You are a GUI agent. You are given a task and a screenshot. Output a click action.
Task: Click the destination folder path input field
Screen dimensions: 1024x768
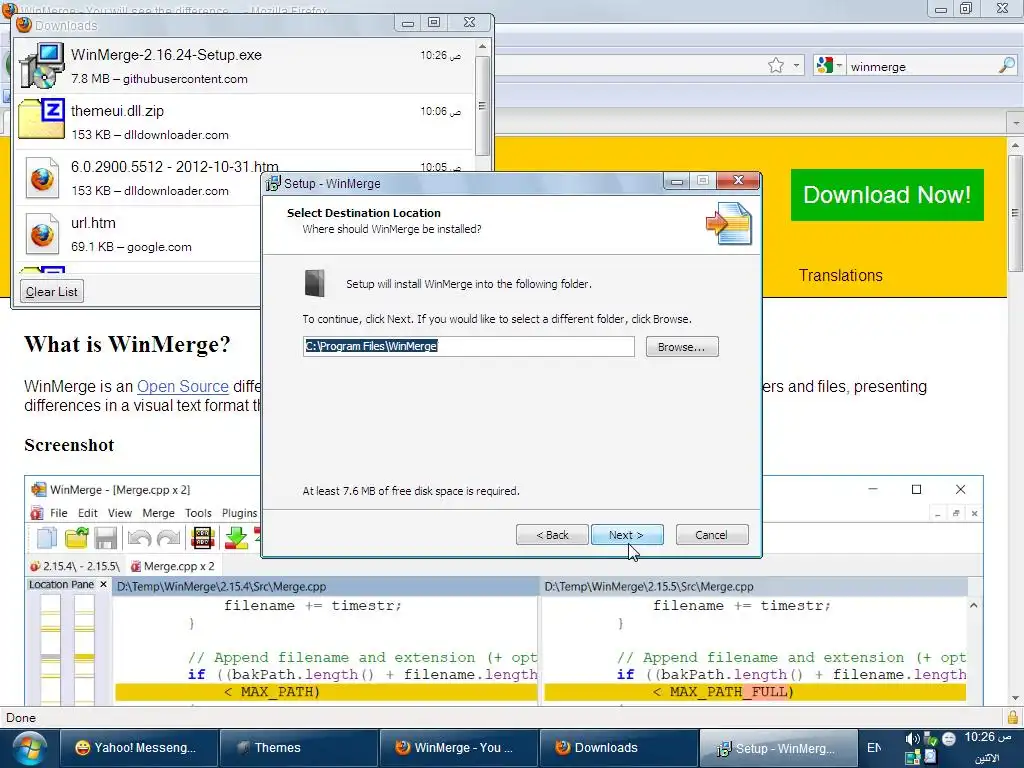tap(468, 346)
